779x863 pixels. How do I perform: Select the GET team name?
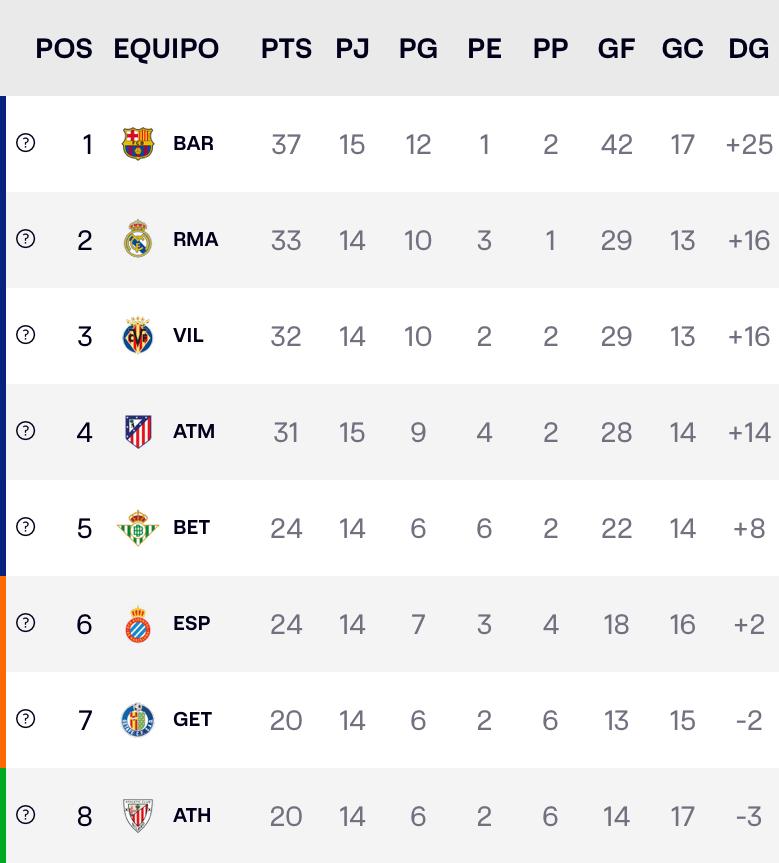point(192,719)
